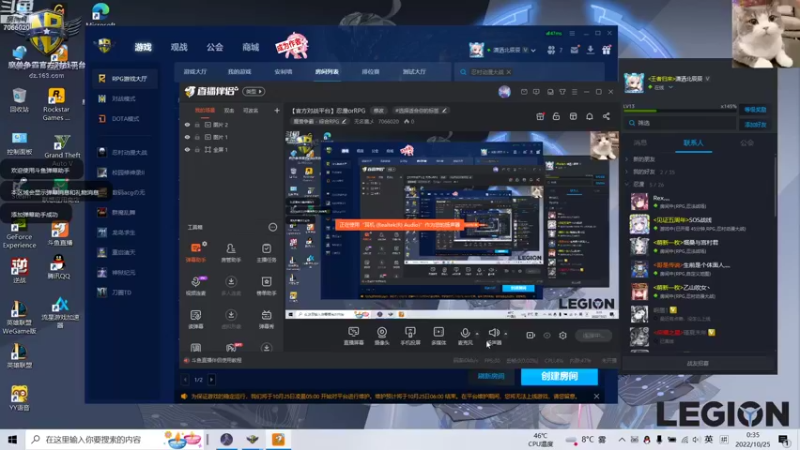Open the Windows Start menu
This screenshot has height=450, width=800.
[12, 439]
